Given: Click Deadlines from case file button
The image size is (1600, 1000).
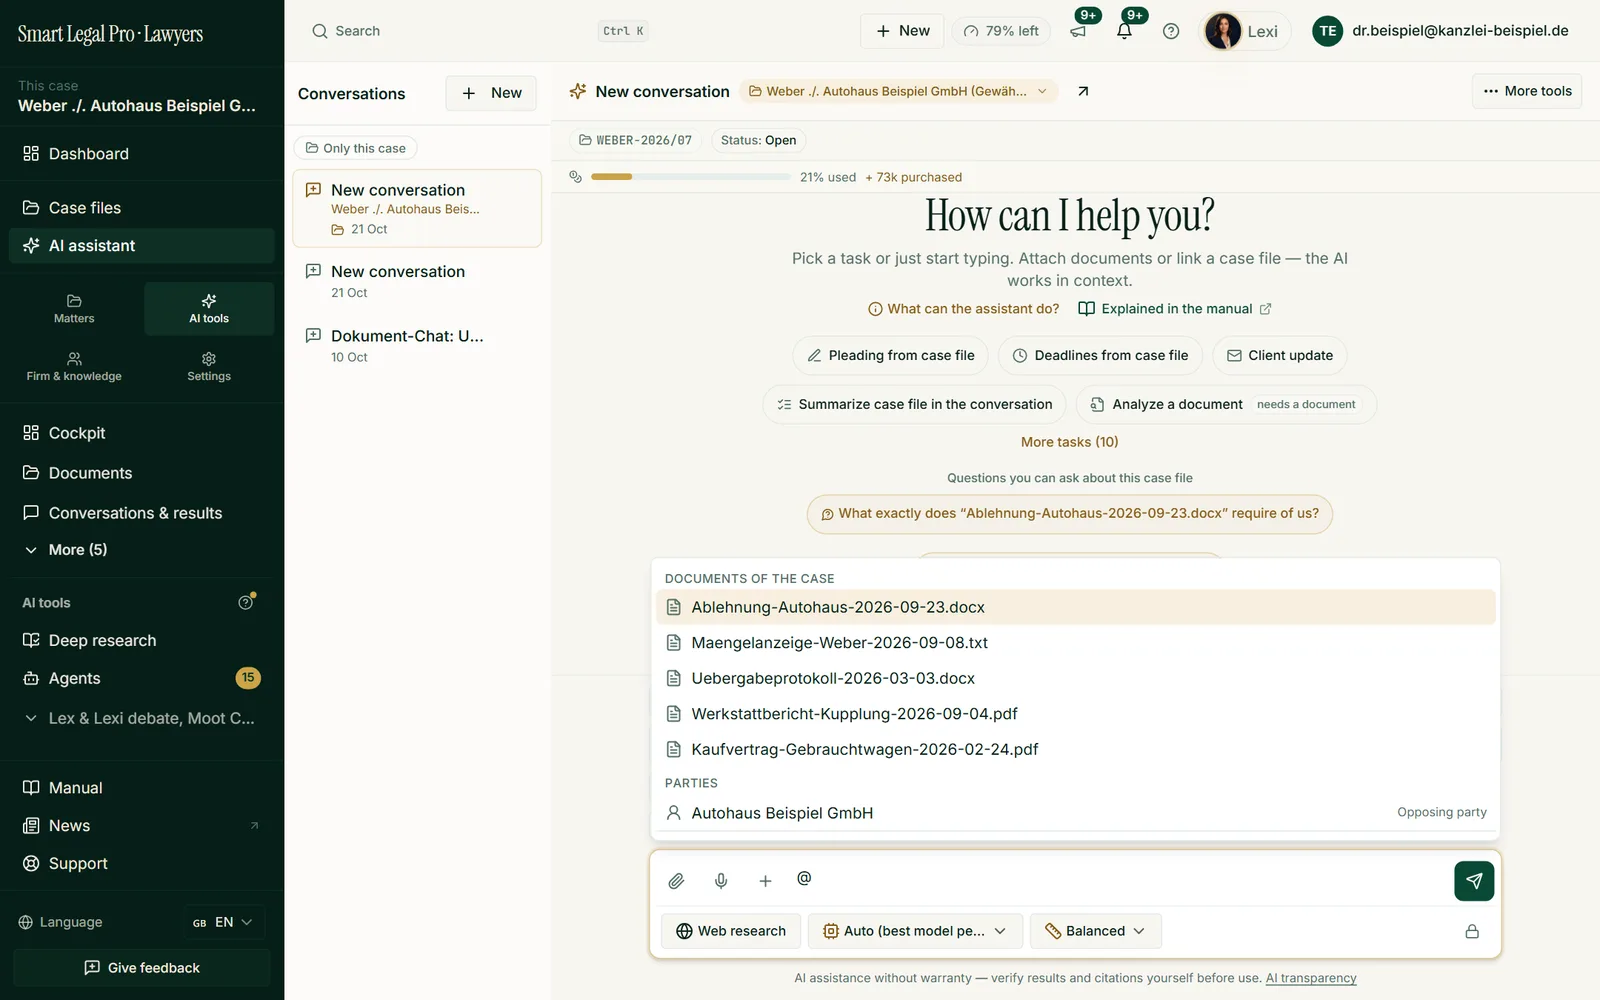Looking at the screenshot, I should click(x=1100, y=356).
